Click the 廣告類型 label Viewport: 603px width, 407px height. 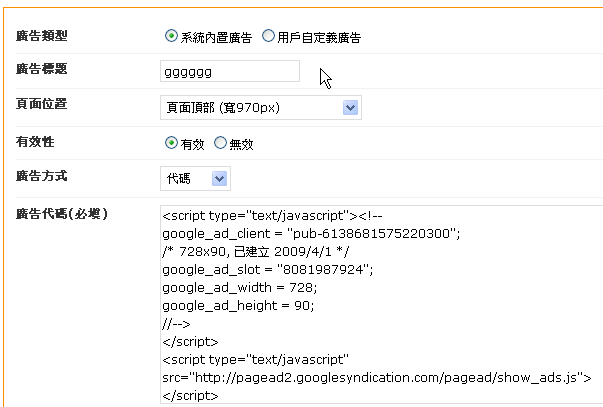[x=42, y=36]
